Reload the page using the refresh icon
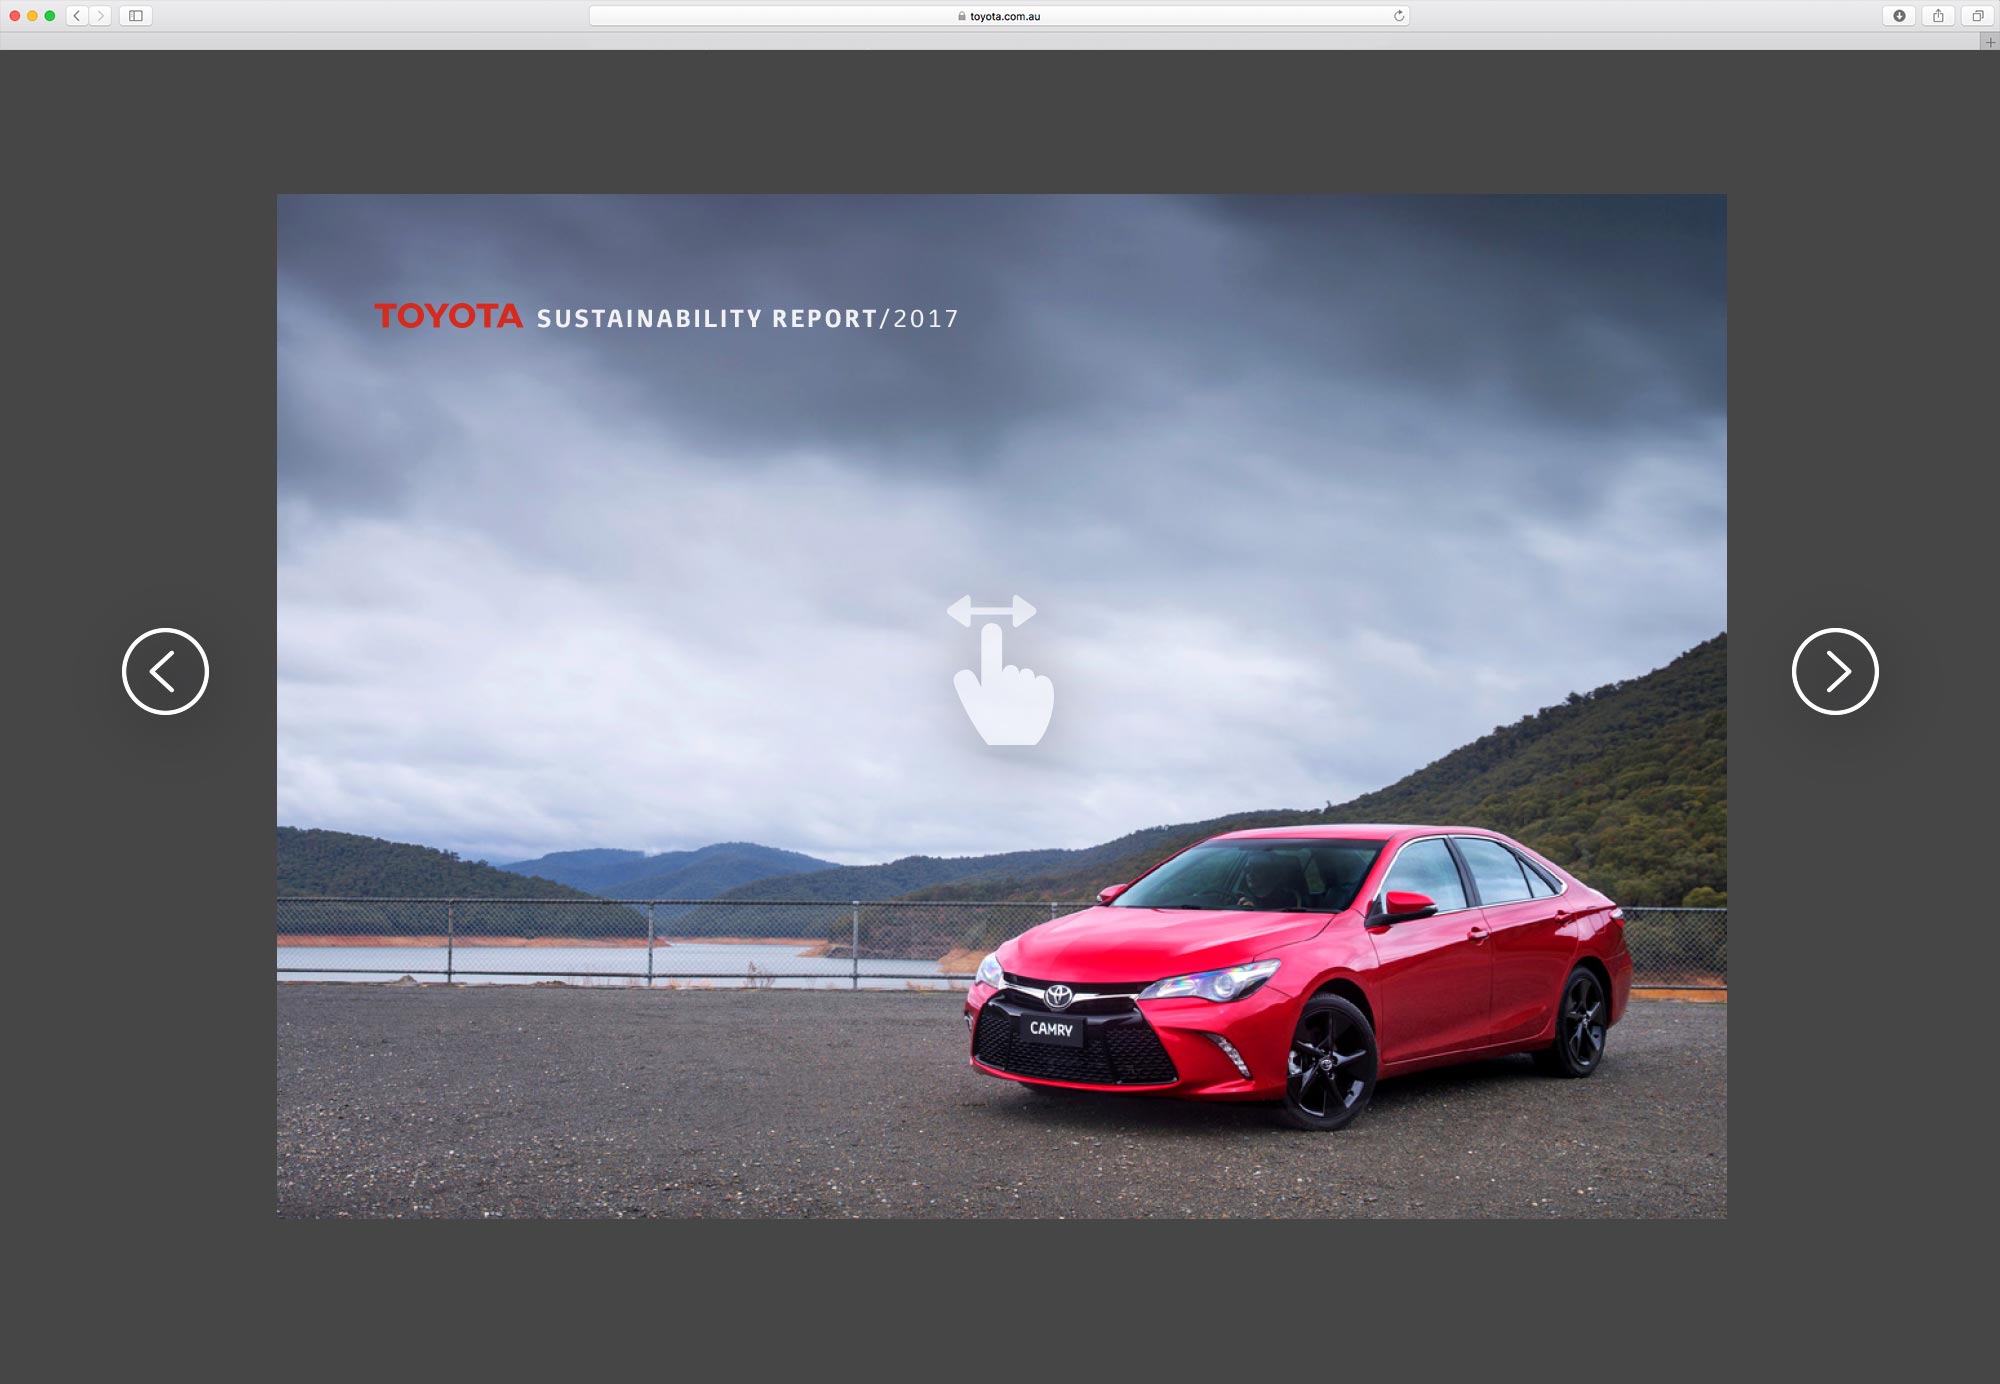 click(1399, 16)
